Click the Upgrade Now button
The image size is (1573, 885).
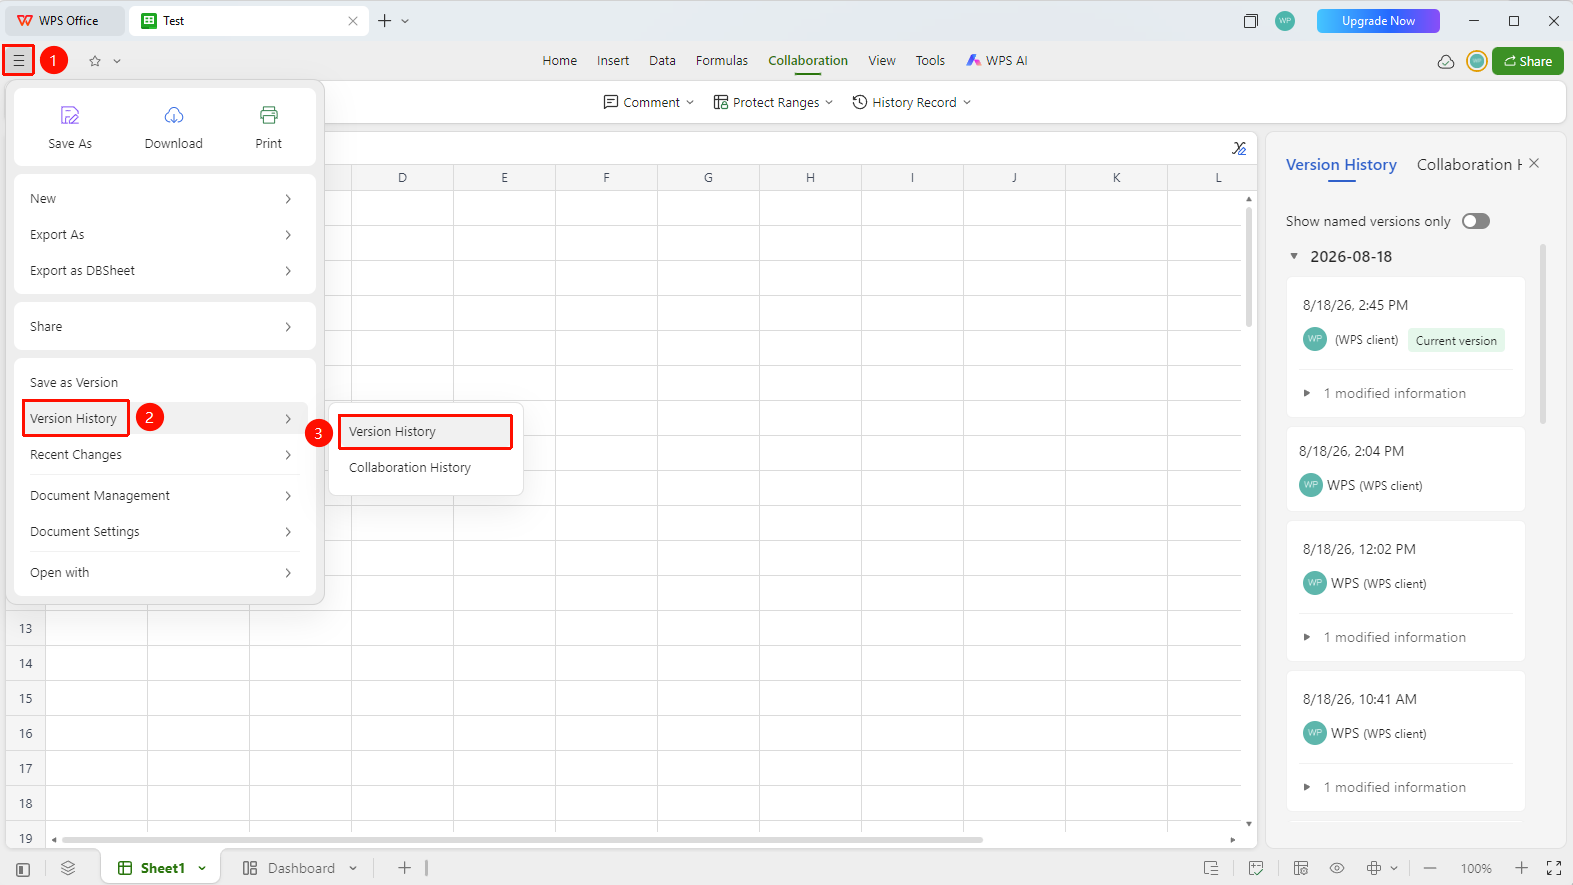1378,21
